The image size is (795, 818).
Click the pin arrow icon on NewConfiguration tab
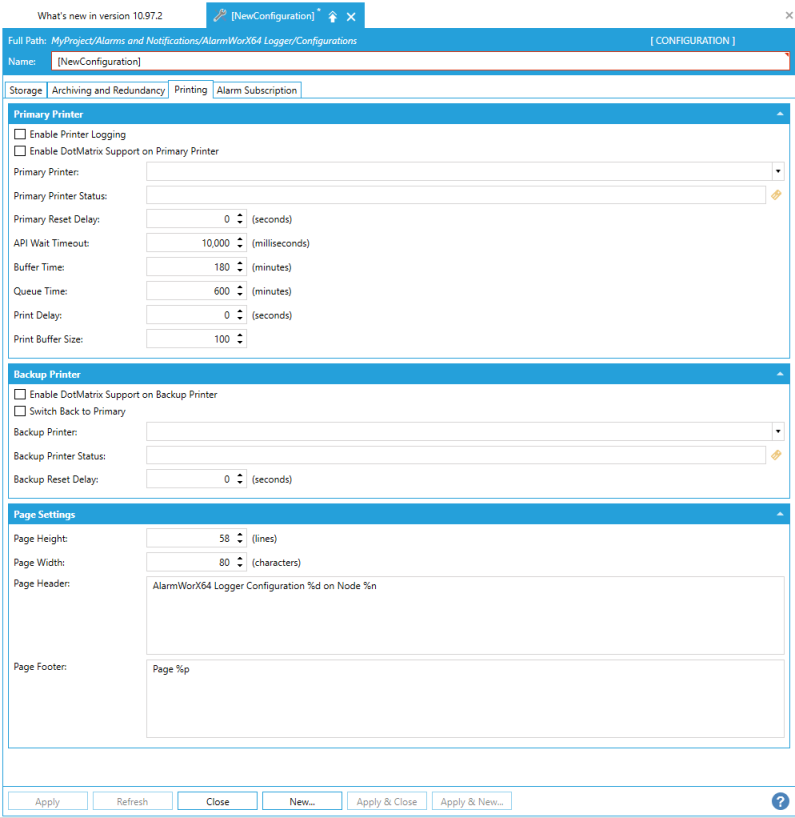click(333, 17)
